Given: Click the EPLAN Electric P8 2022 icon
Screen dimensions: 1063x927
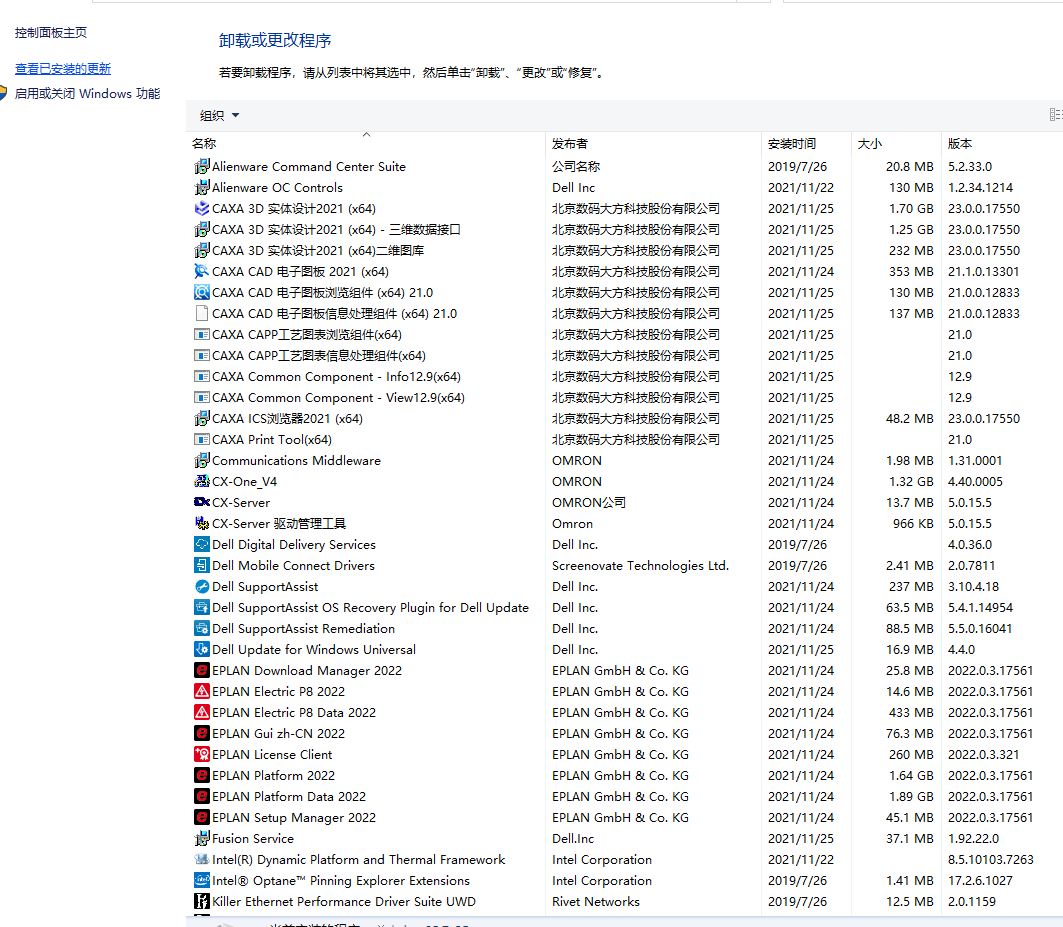Looking at the screenshot, I should click(201, 692).
